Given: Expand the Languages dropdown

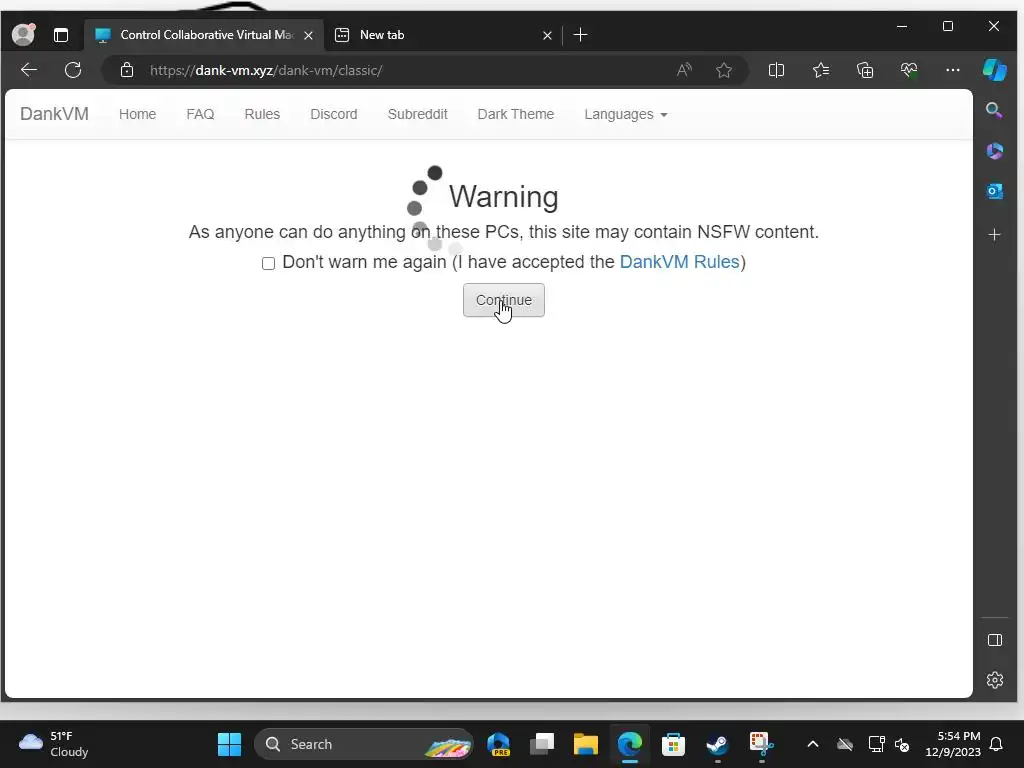Looking at the screenshot, I should click(626, 114).
